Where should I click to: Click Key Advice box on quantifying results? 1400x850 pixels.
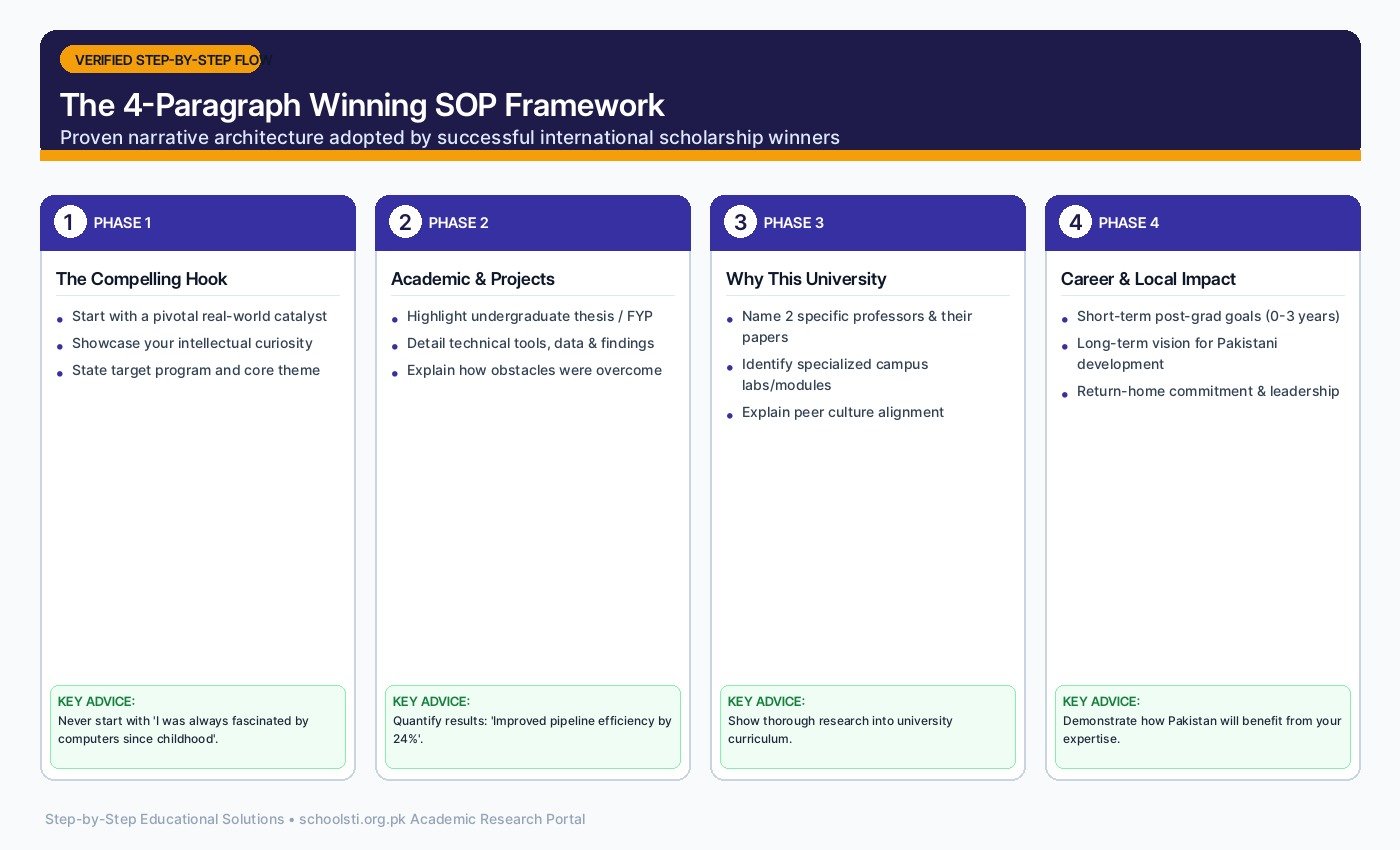(x=533, y=727)
